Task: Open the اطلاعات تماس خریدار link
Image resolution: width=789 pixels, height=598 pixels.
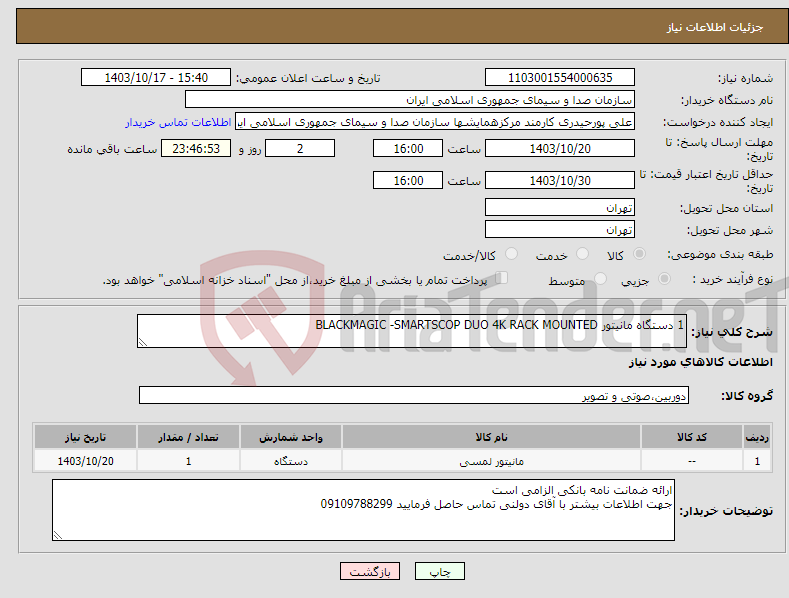Action: click(x=178, y=122)
